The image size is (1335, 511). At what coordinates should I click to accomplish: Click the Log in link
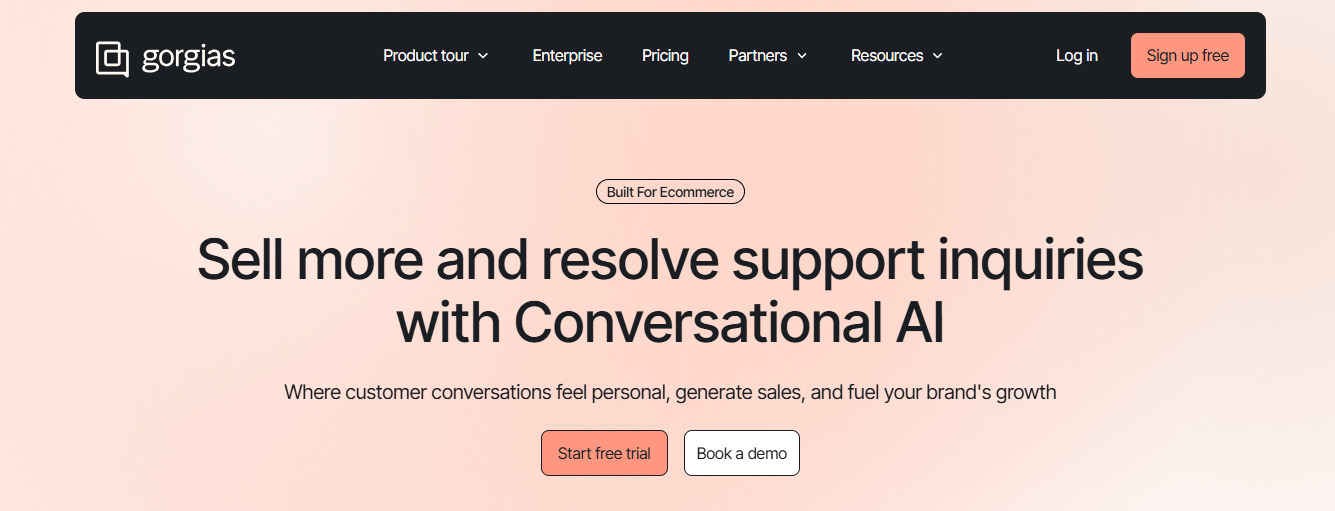click(x=1076, y=56)
